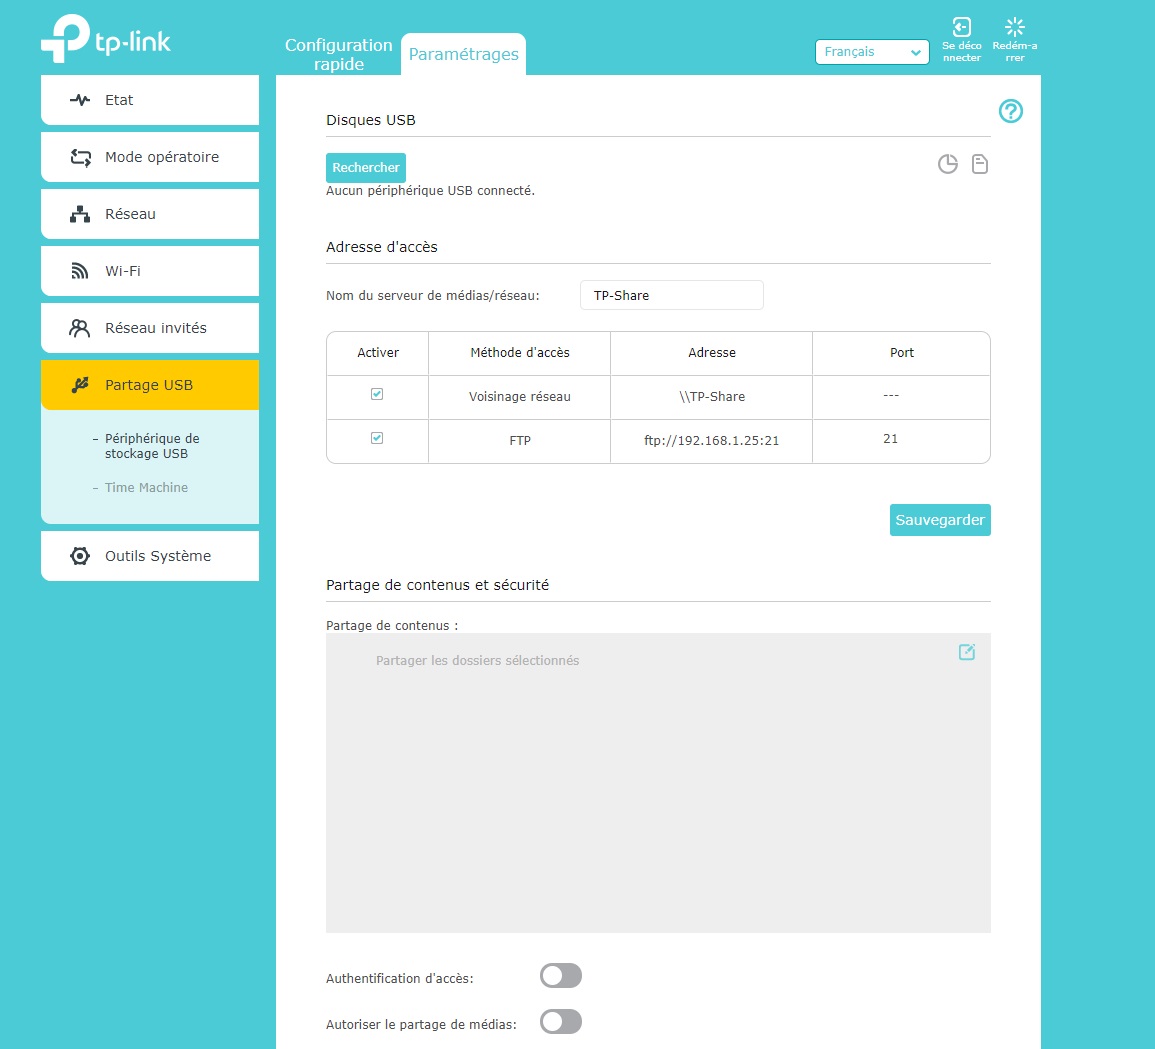This screenshot has height=1049, width=1155.
Task: Open the Français language dropdown
Action: [872, 52]
